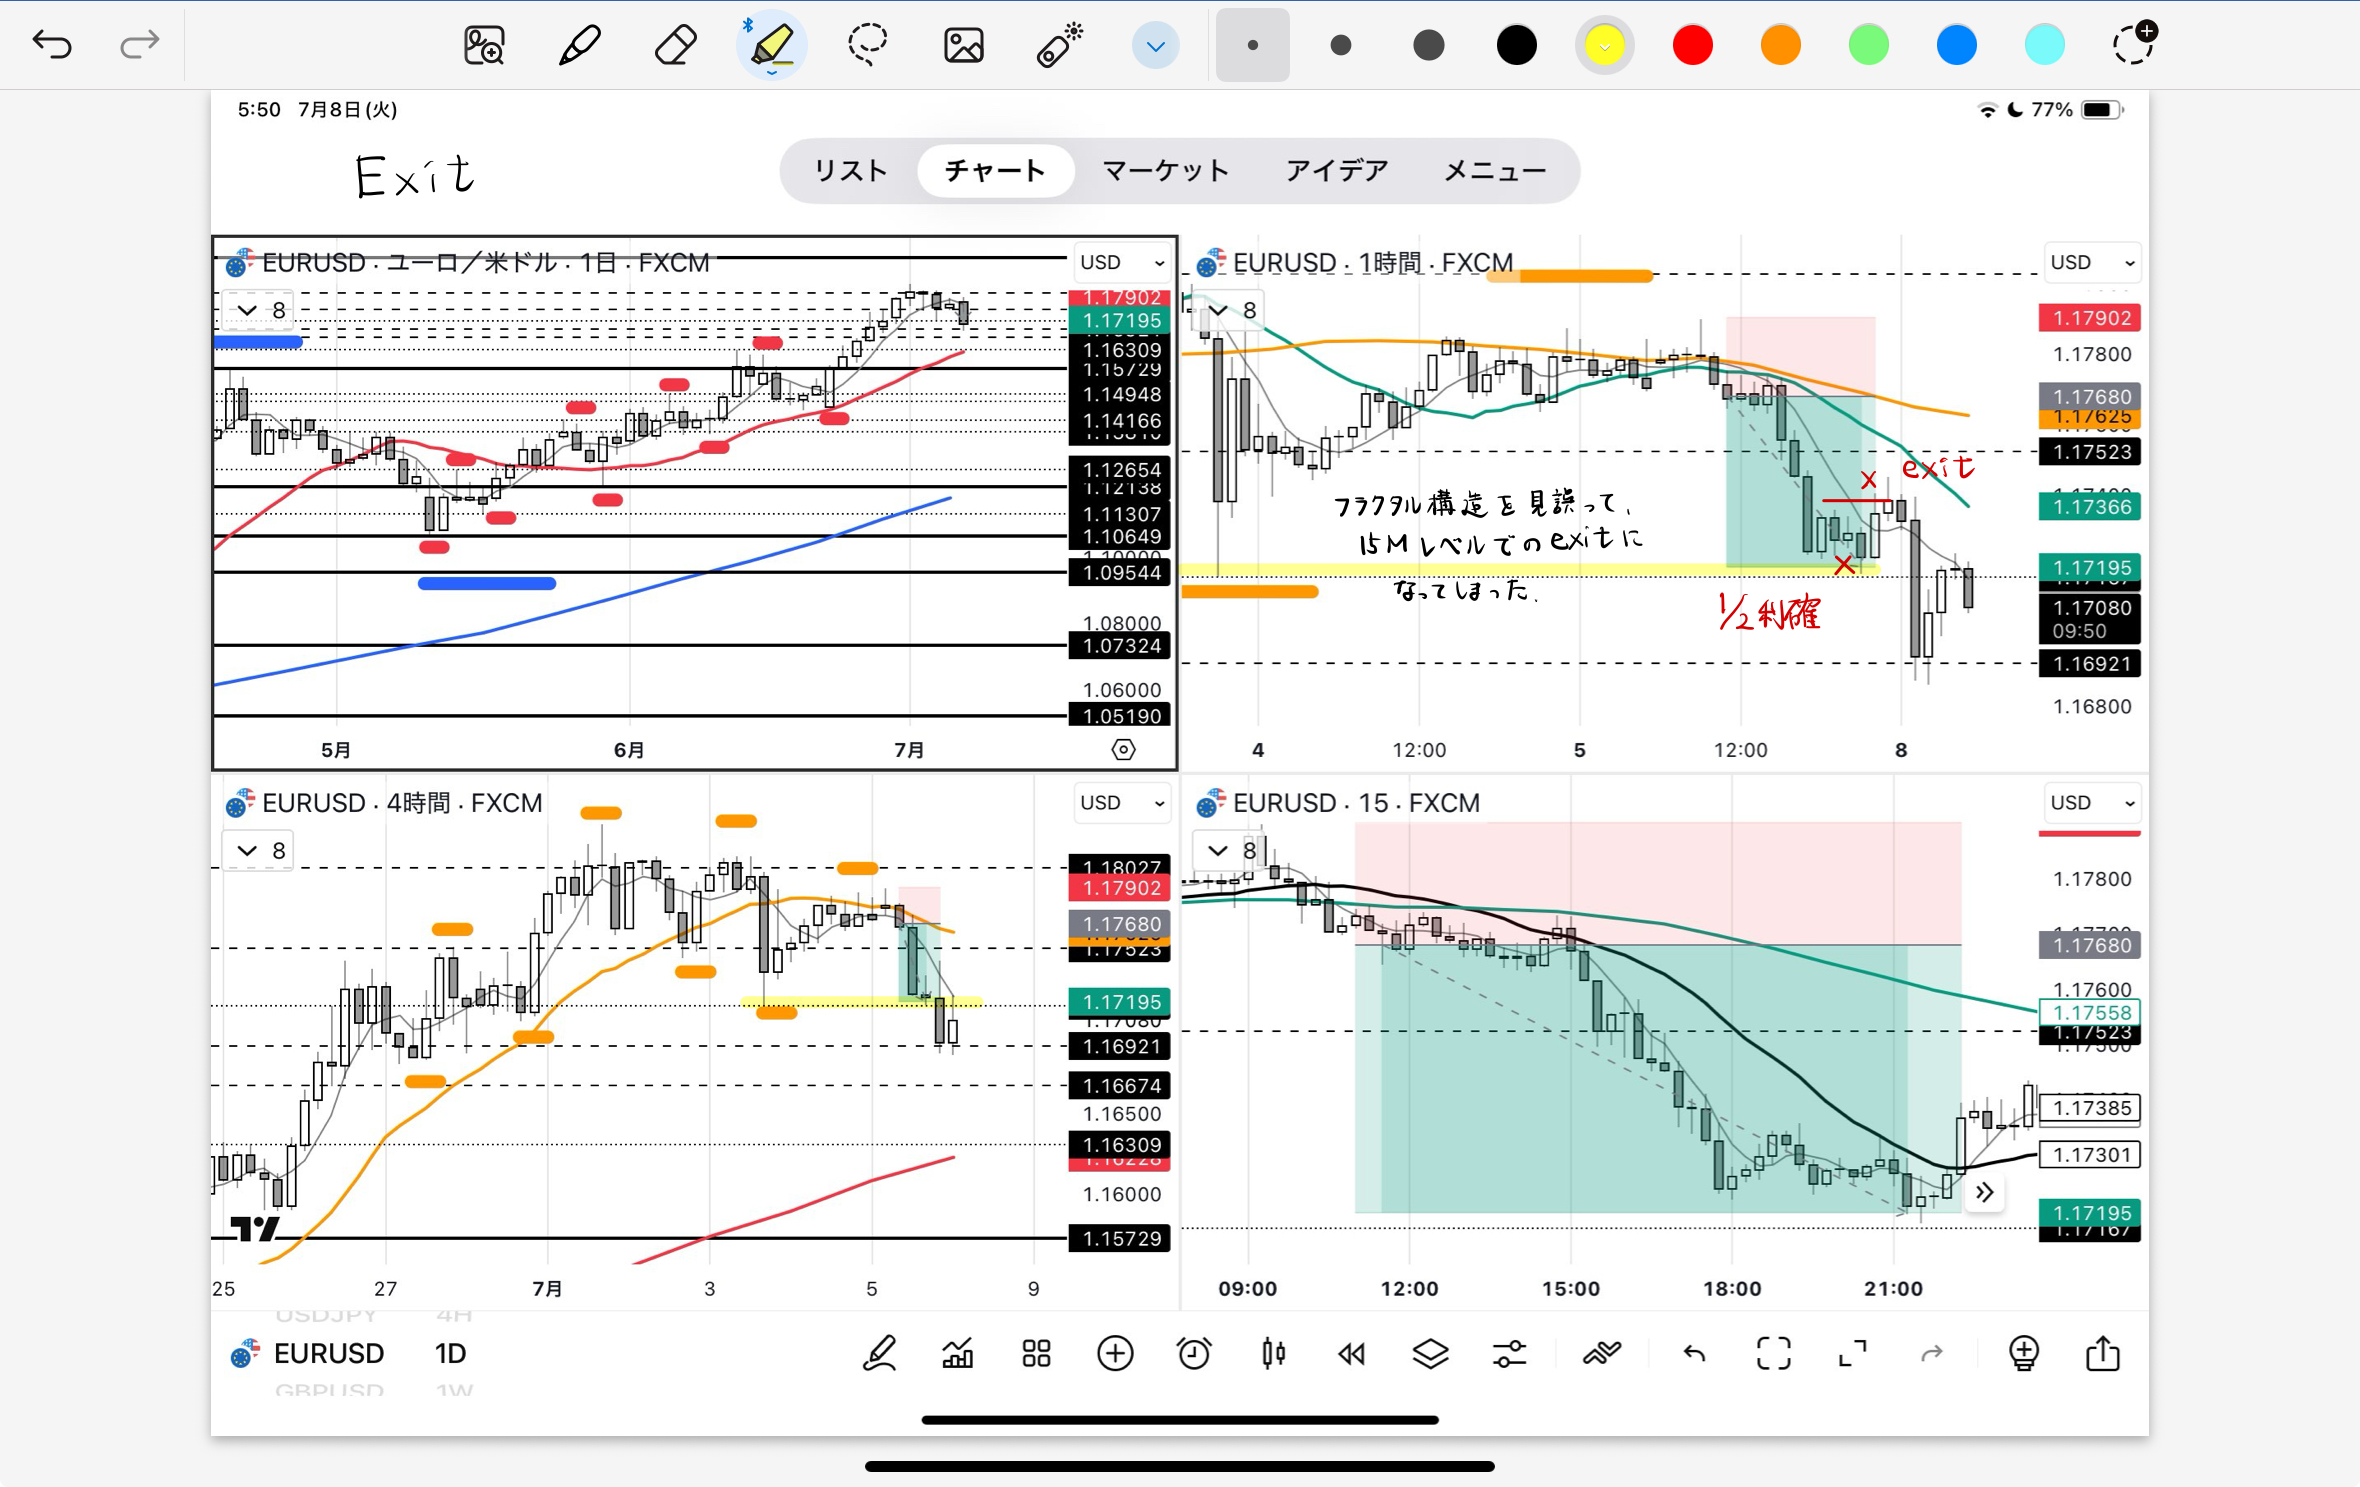
Task: Start bar replay with rewind icon
Action: [1352, 1354]
